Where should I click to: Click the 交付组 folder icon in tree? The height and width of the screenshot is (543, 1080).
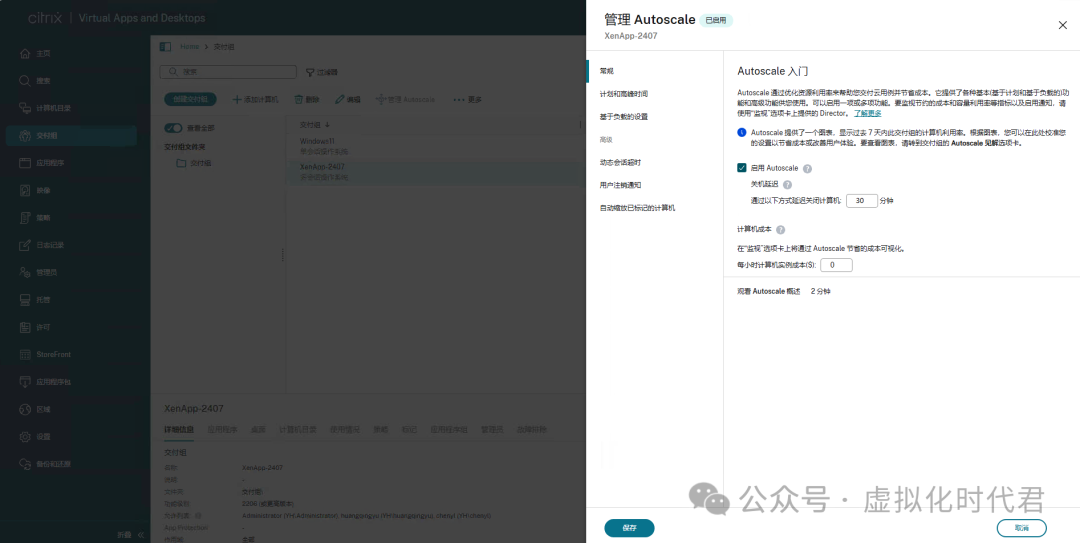181,163
